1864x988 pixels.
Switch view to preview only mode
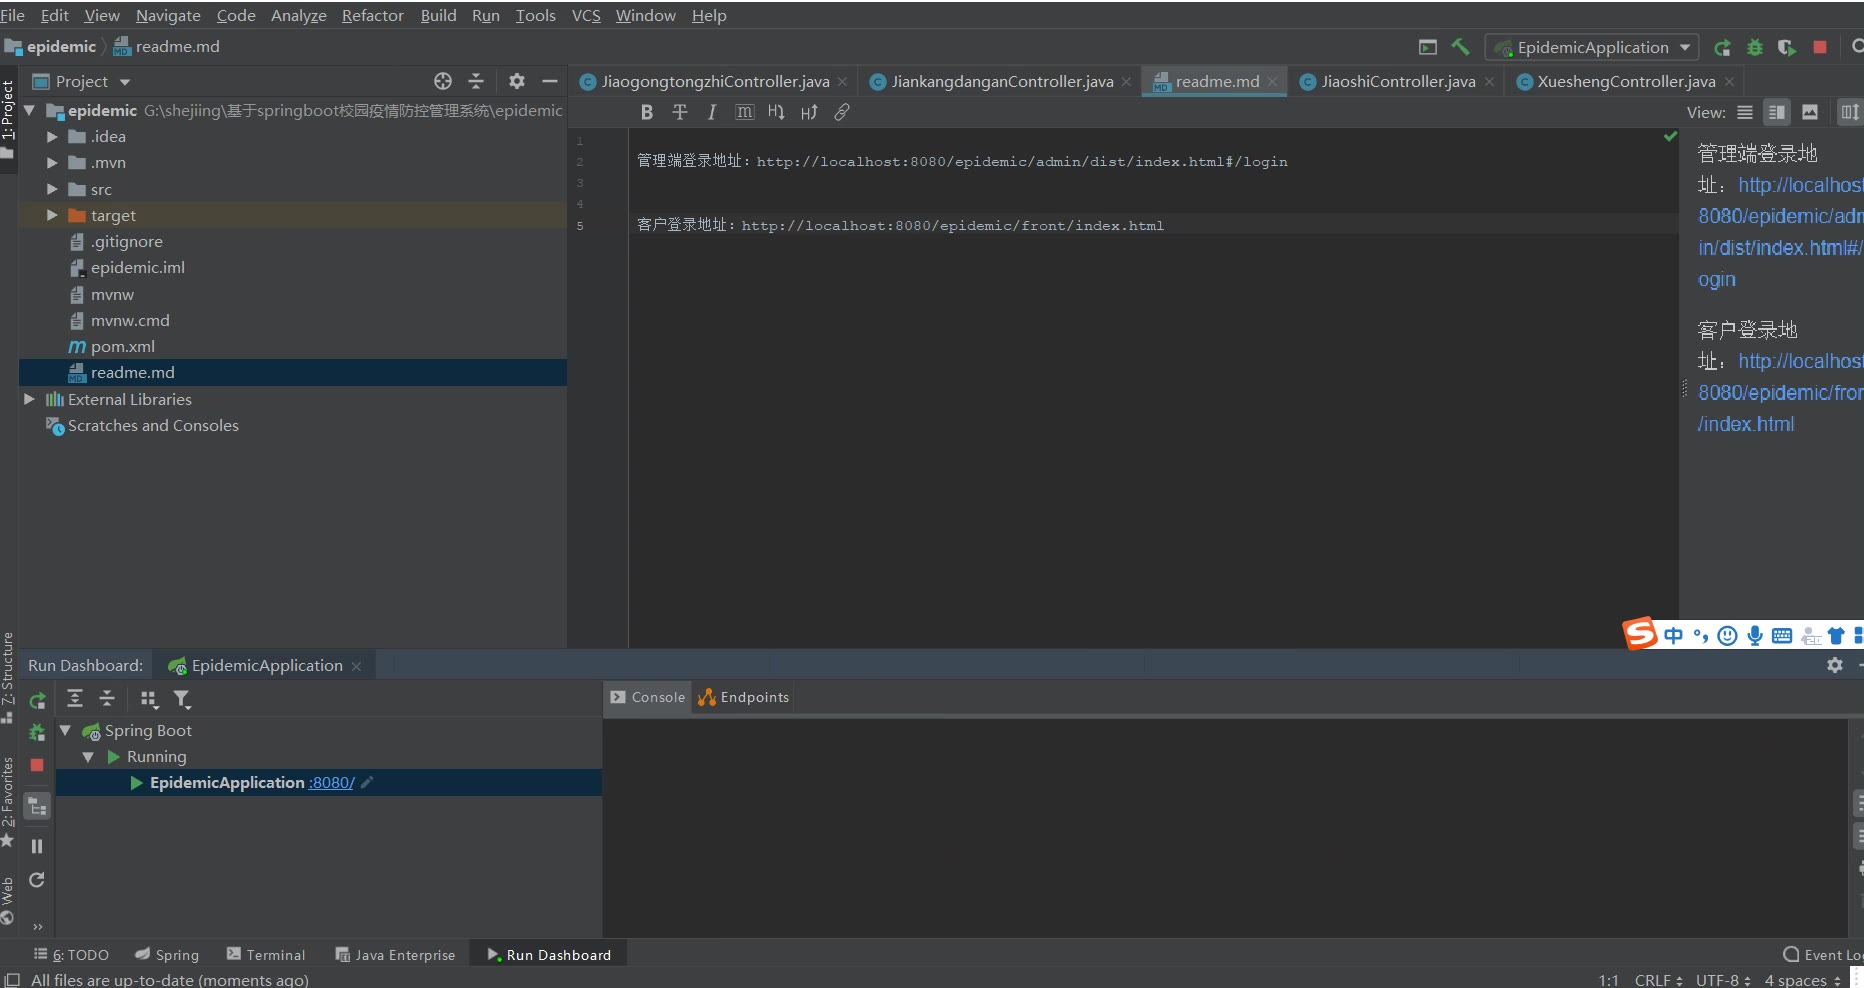coord(1810,112)
